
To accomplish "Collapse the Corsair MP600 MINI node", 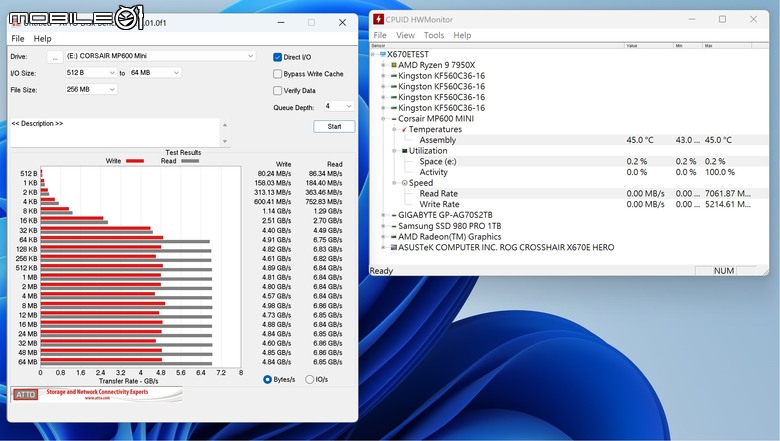I will pyautogui.click(x=384, y=119).
